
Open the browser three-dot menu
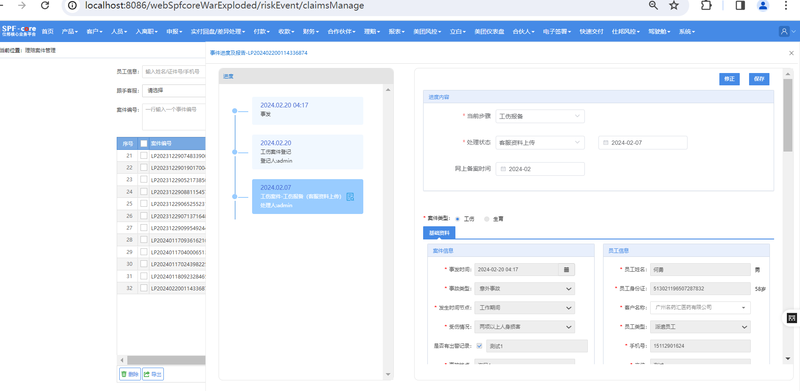click(785, 6)
